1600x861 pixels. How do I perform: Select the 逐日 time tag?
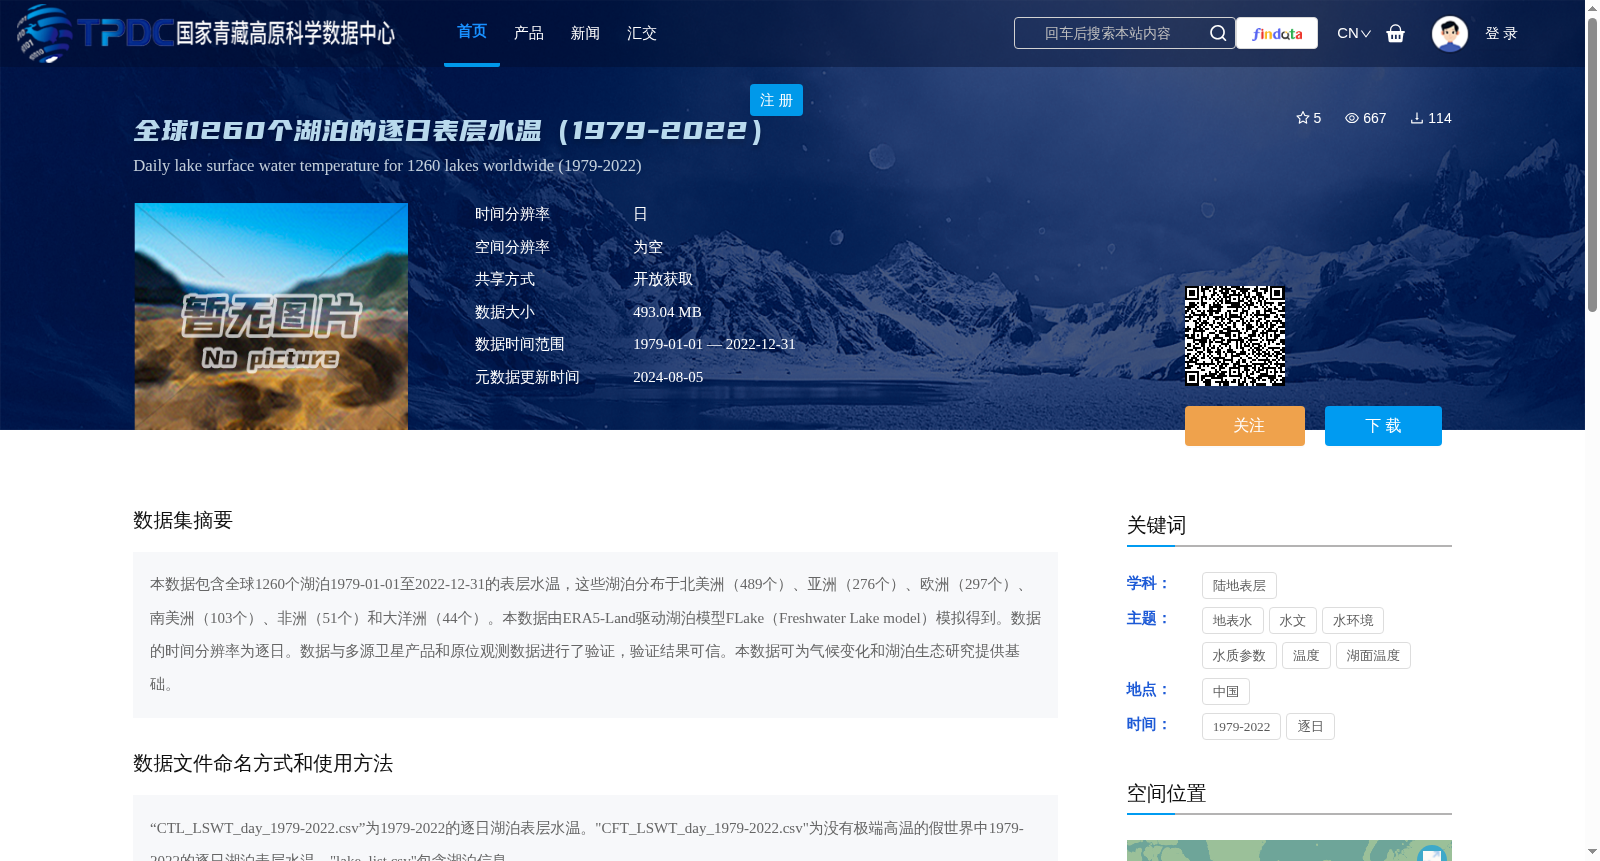click(1310, 727)
